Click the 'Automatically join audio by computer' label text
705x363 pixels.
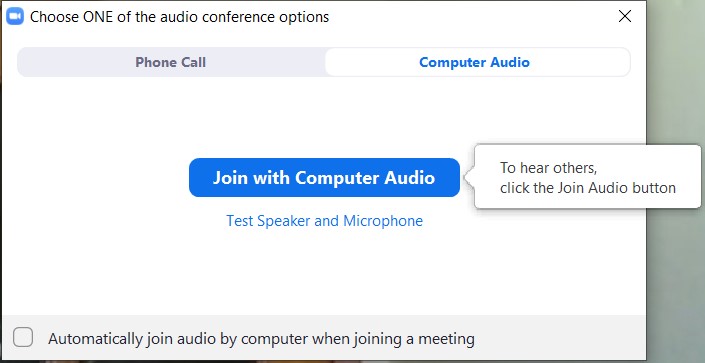tap(261, 338)
